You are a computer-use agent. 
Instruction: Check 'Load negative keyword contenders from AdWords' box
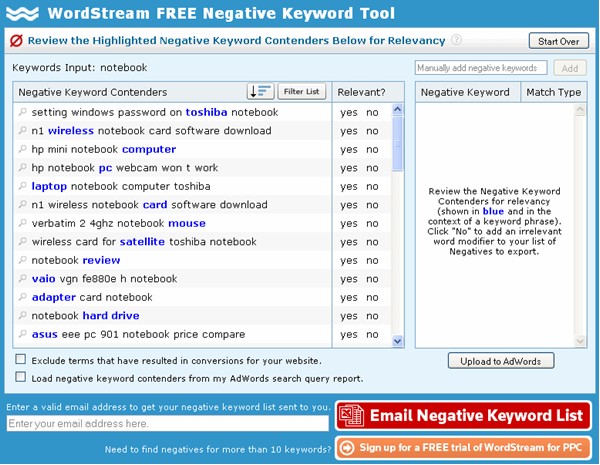[21, 377]
